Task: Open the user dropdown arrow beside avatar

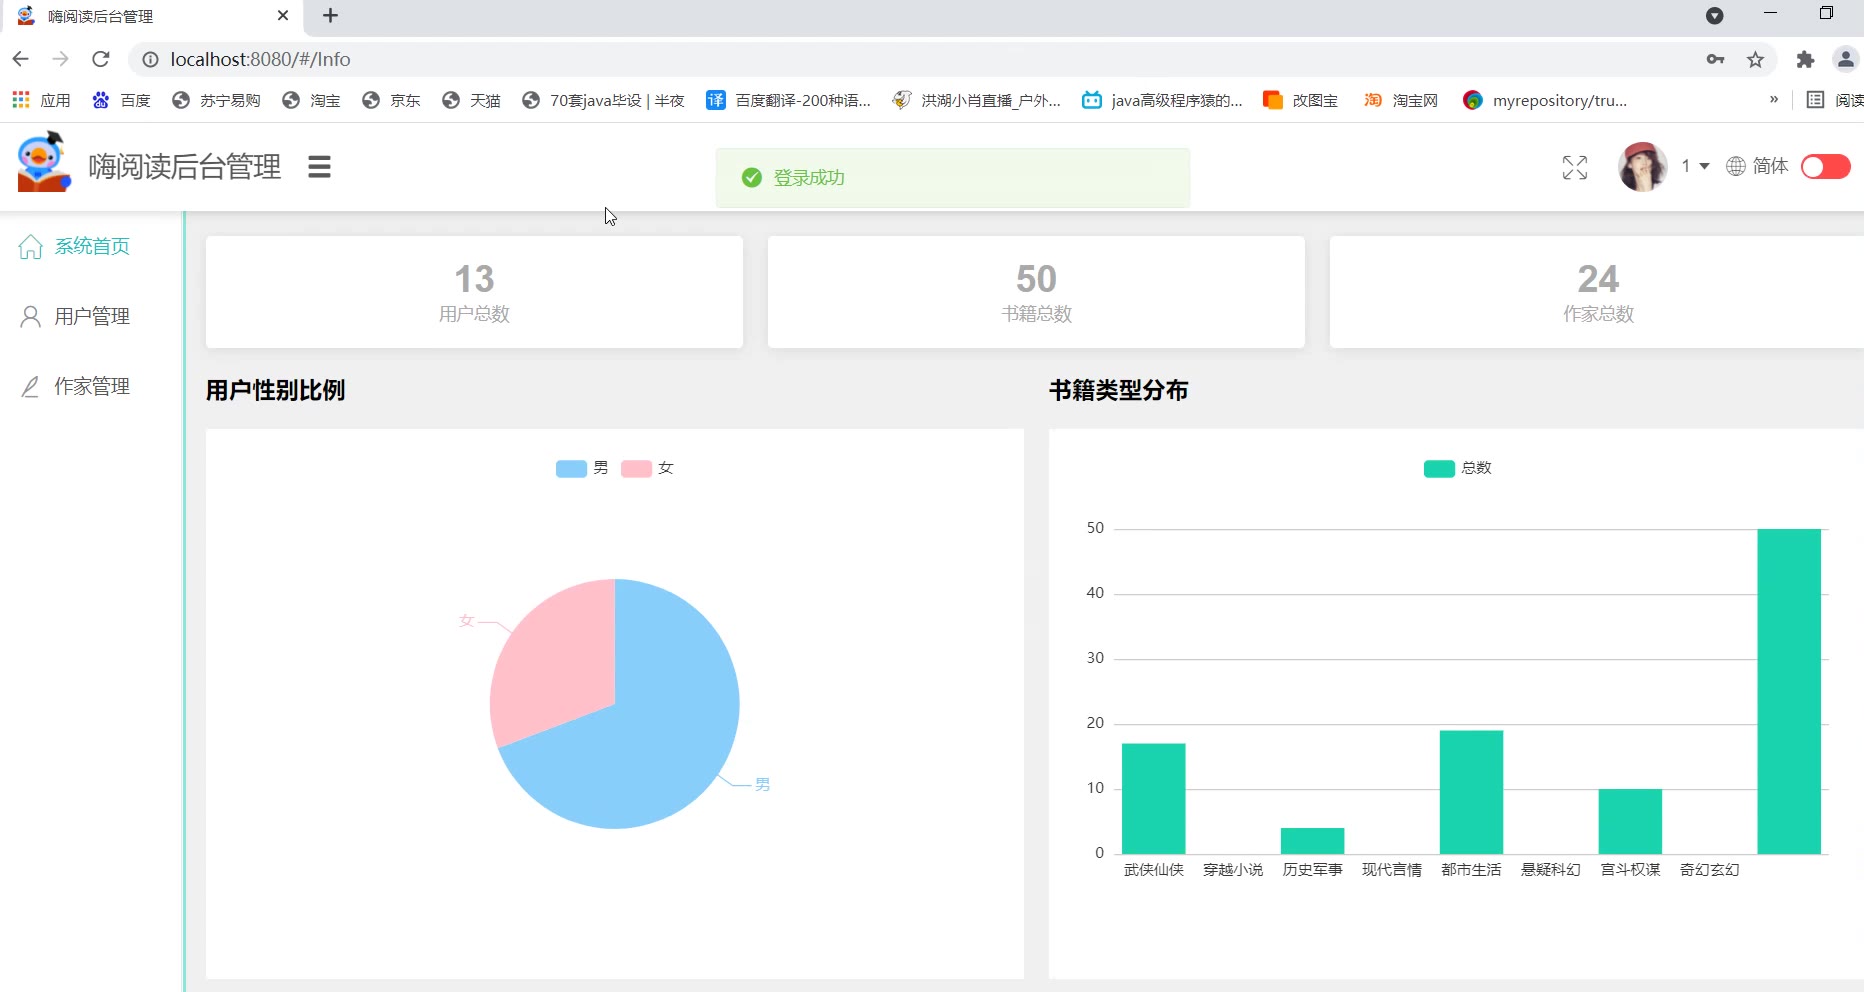Action: (x=1704, y=166)
